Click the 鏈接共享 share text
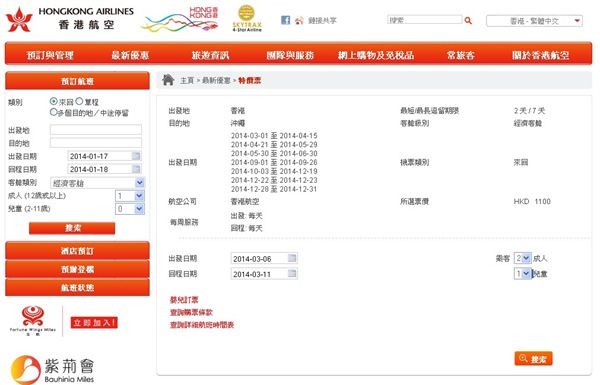 click(323, 21)
